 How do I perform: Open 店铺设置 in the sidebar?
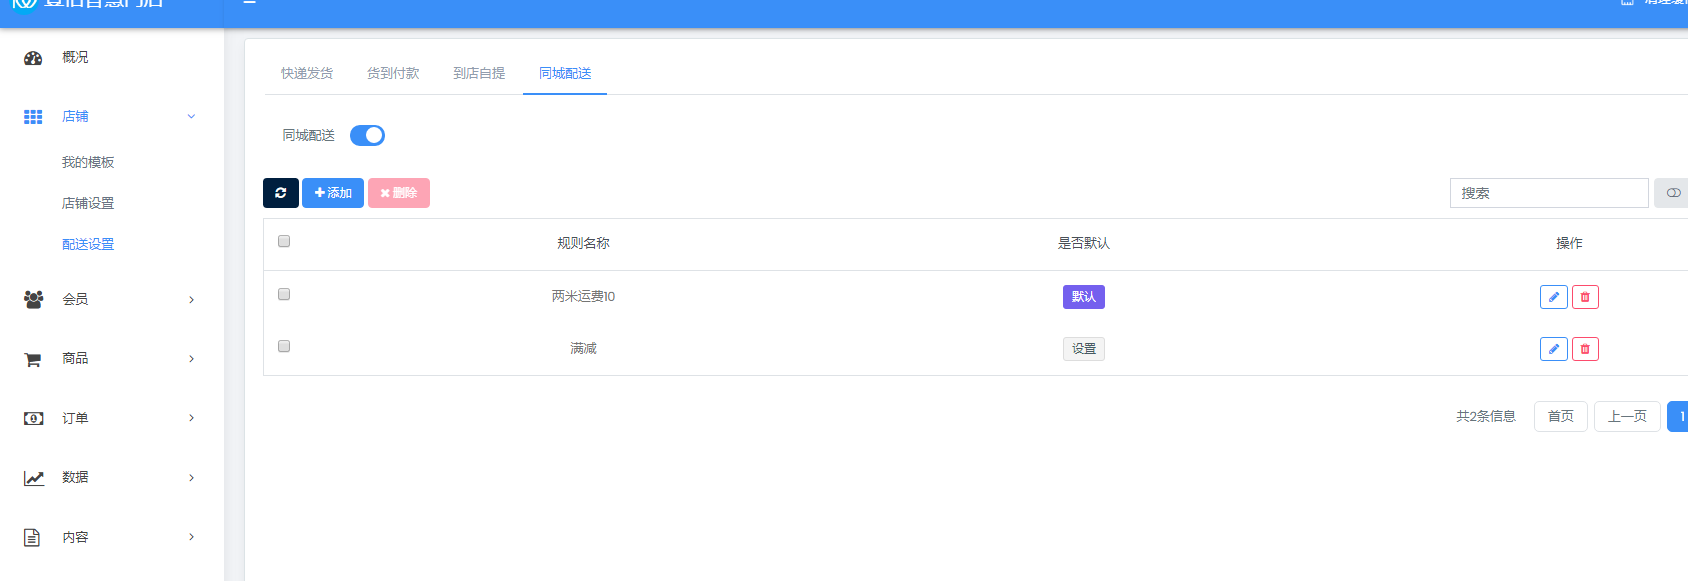pos(88,203)
